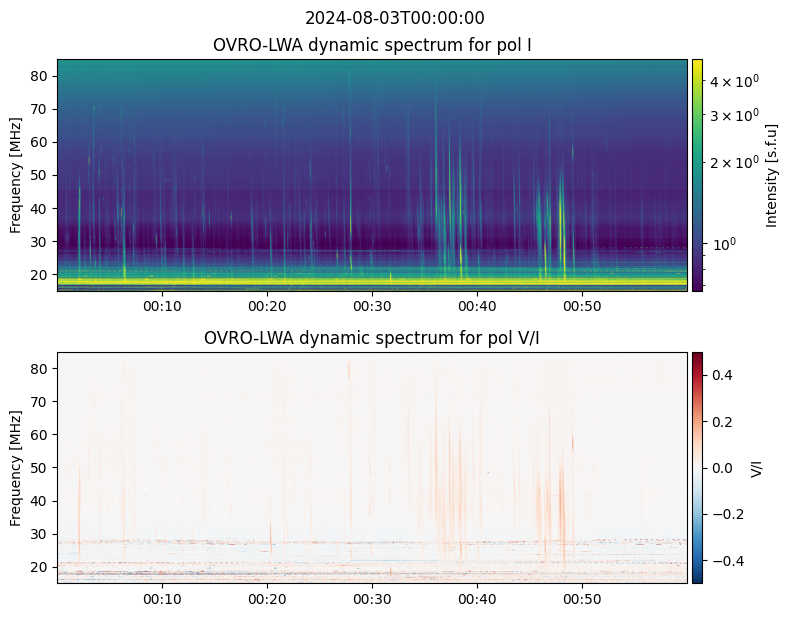Click the 10⁰ tick on Intensity colorbar
Viewport: 789px width, 617px height.
[724, 243]
